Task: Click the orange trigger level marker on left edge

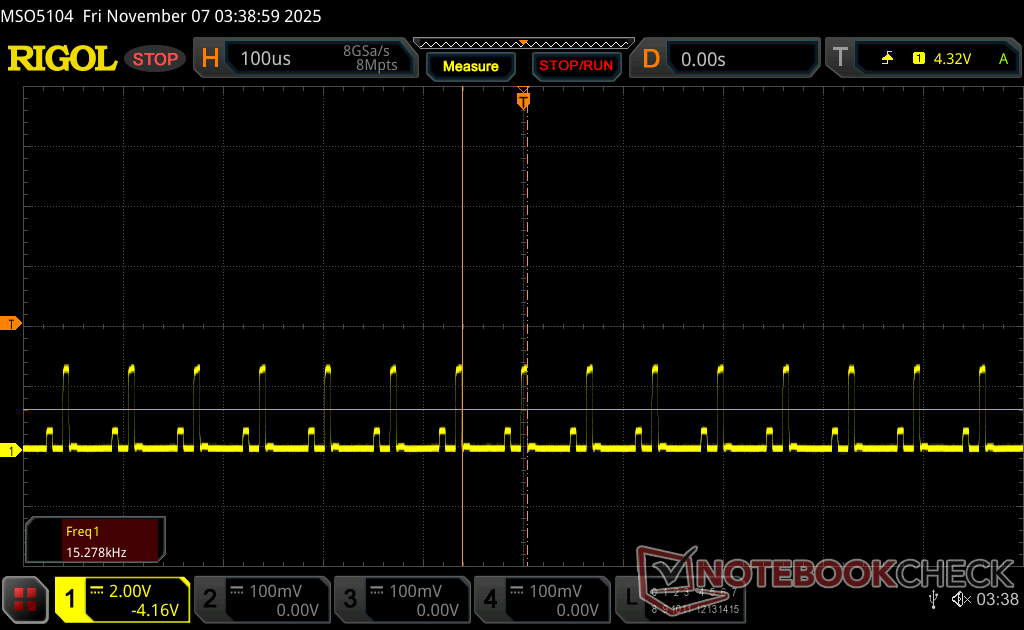Action: [11, 323]
